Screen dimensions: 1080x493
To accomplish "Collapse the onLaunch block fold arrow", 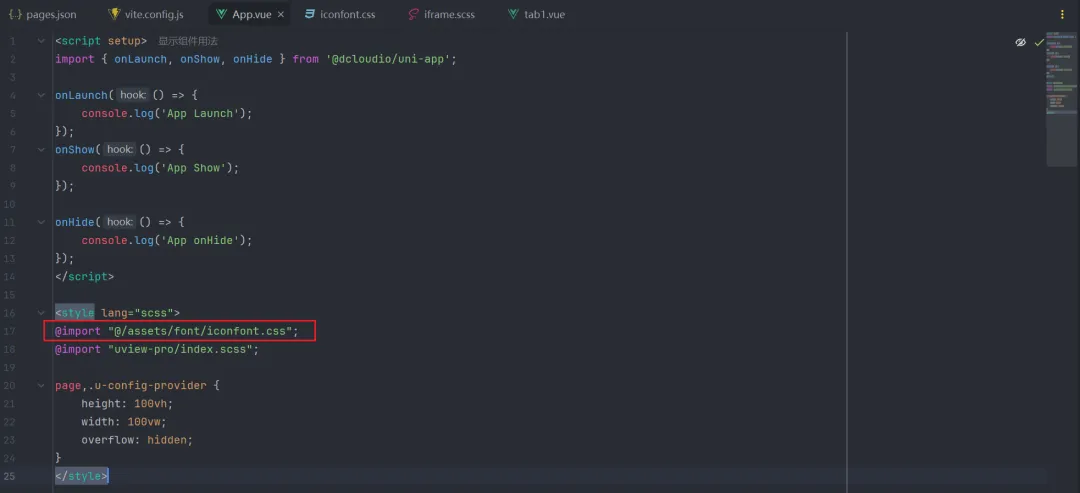I will [41, 95].
